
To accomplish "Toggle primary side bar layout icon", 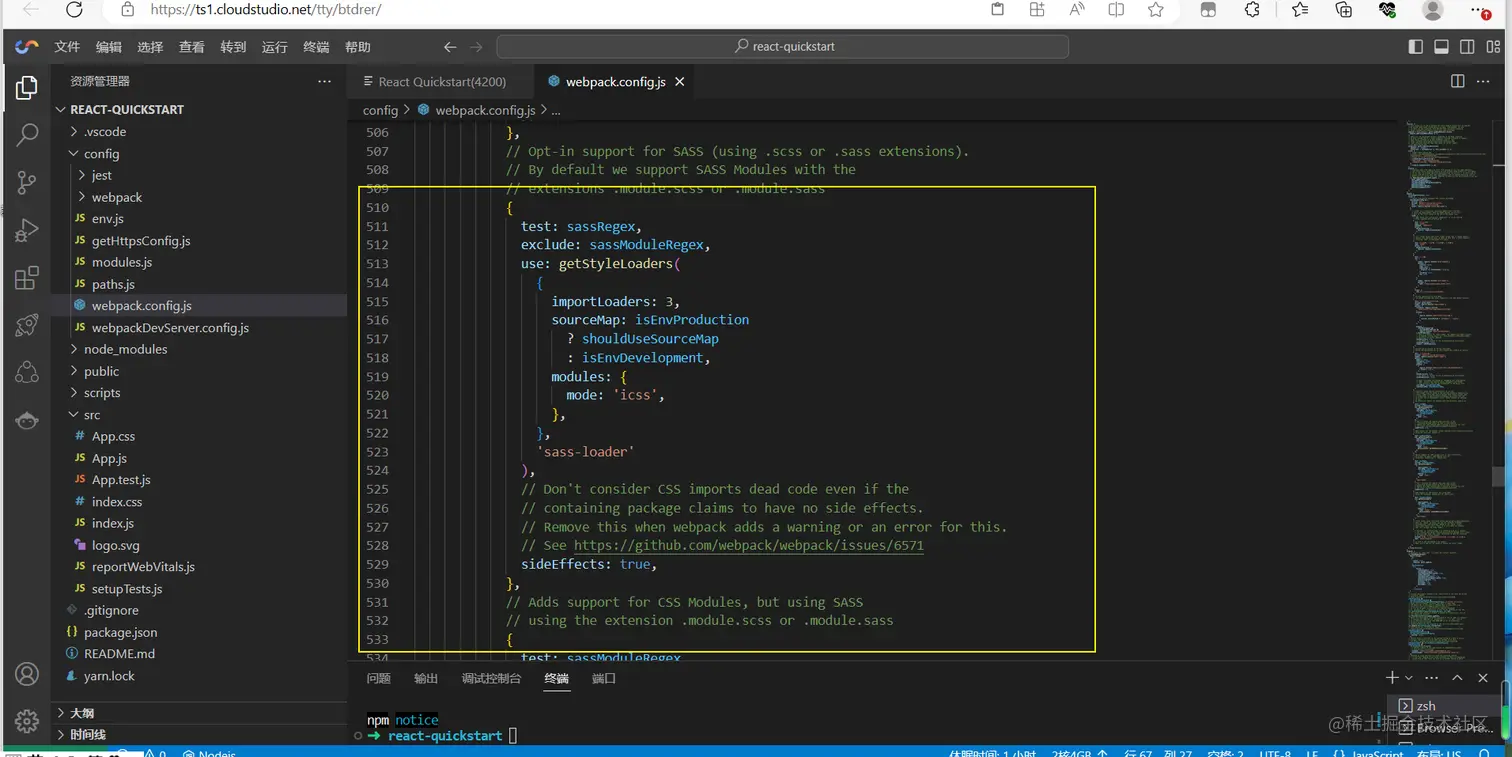I will pos(1415,47).
